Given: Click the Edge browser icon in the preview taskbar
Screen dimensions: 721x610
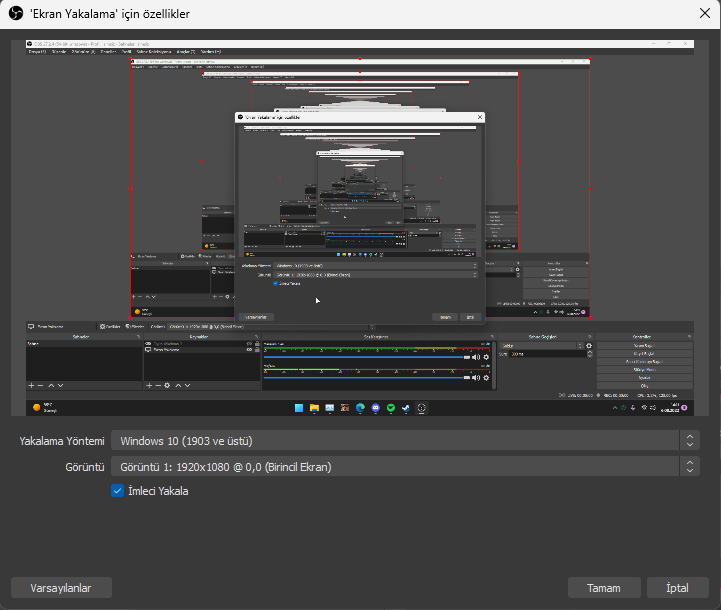Looking at the screenshot, I should (360, 408).
